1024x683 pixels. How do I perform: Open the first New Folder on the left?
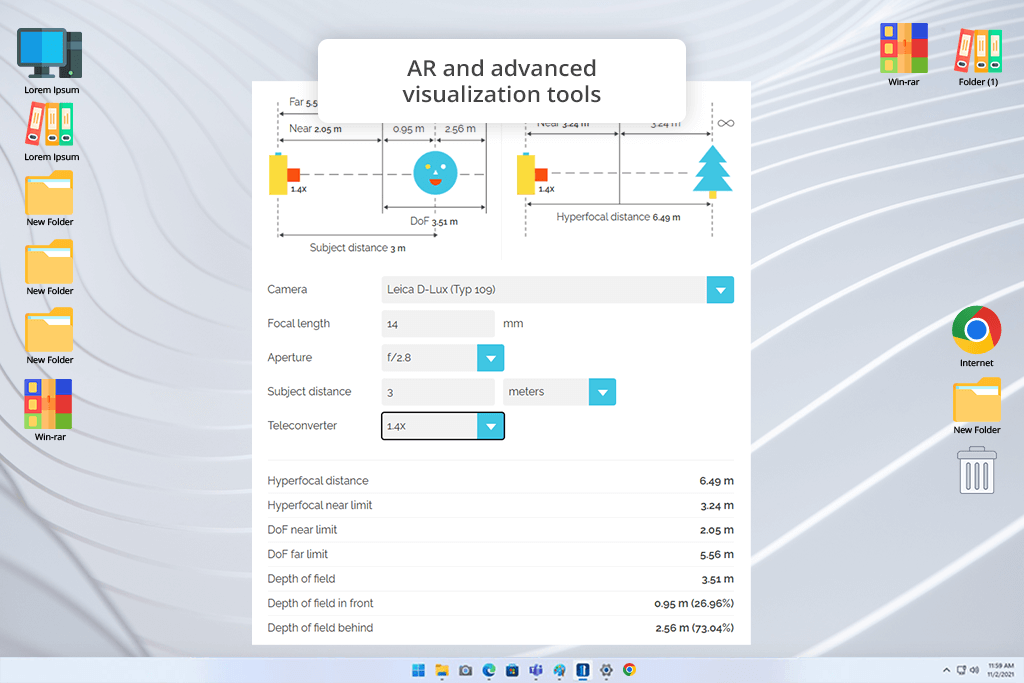pos(50,199)
